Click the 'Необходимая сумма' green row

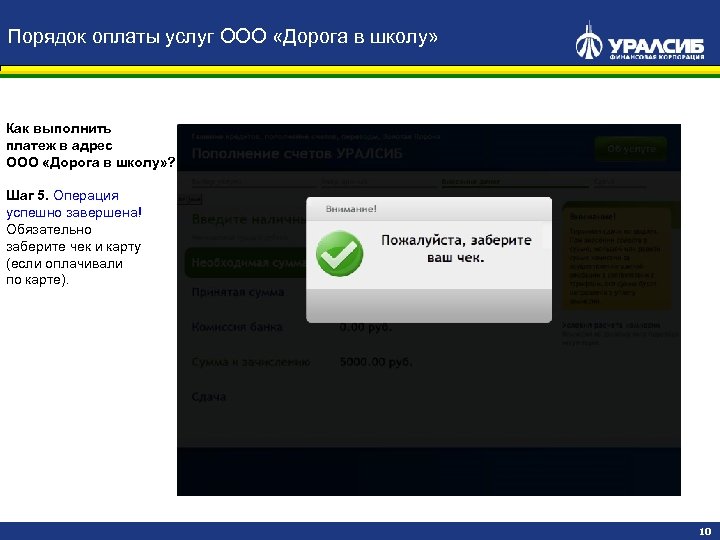[x=246, y=263]
